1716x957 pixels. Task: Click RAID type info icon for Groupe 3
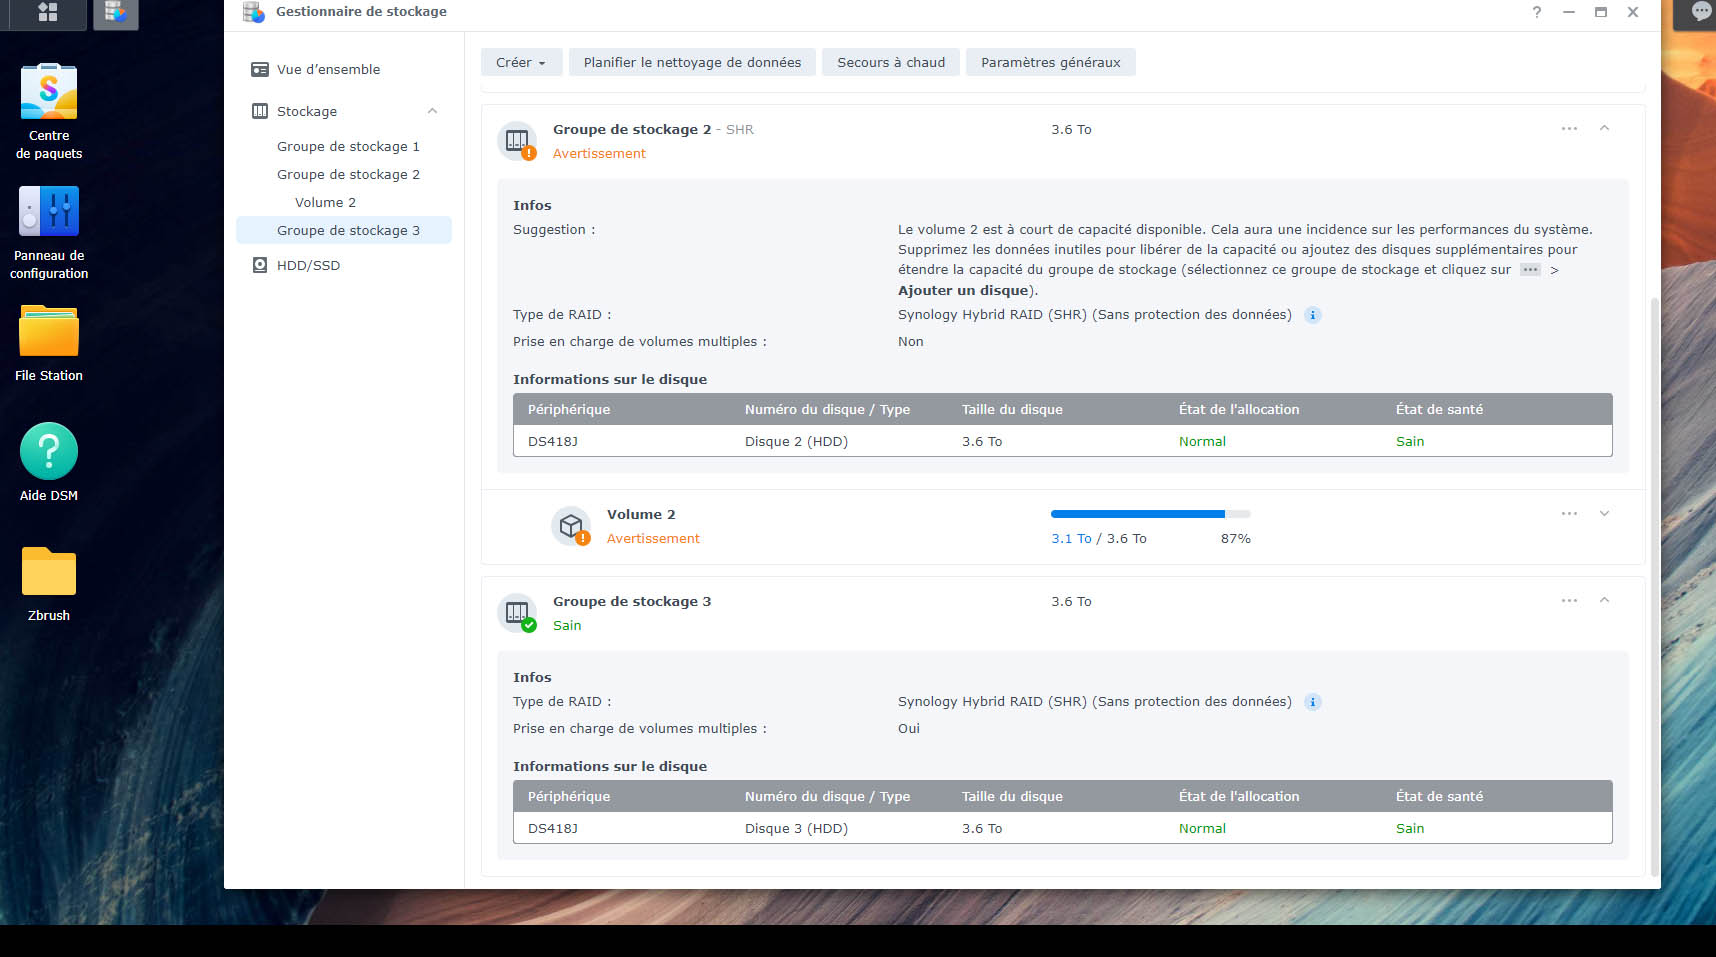(x=1313, y=702)
